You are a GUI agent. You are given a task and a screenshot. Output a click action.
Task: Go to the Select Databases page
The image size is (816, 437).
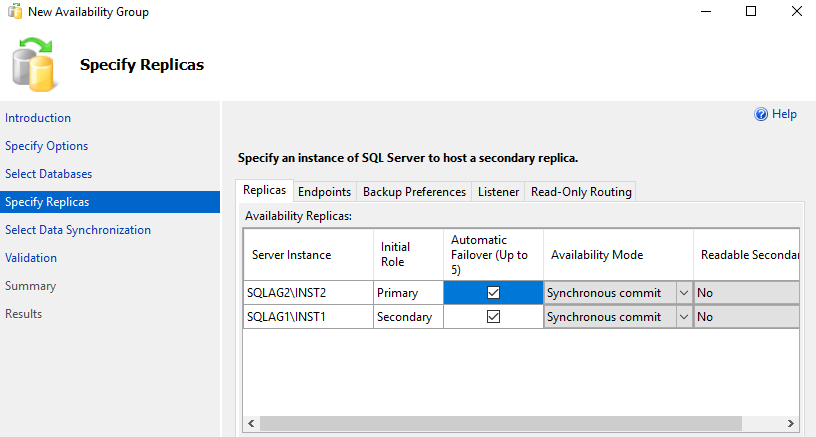click(48, 174)
